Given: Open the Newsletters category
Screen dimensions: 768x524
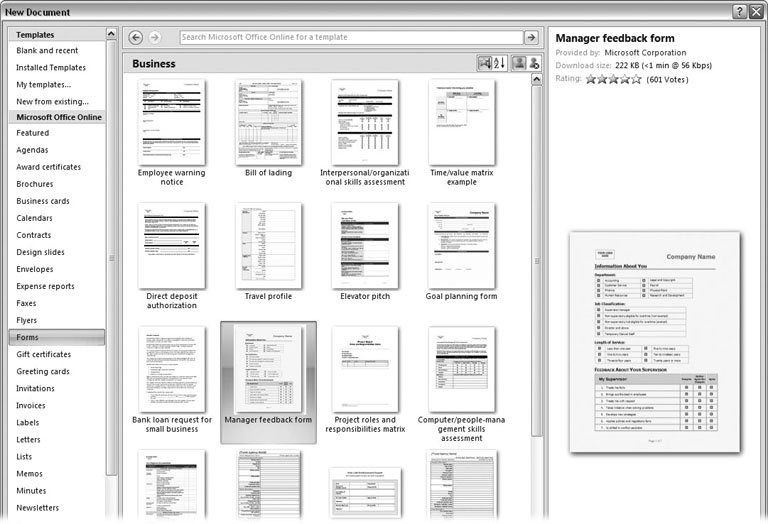Looking at the screenshot, I should [37, 508].
